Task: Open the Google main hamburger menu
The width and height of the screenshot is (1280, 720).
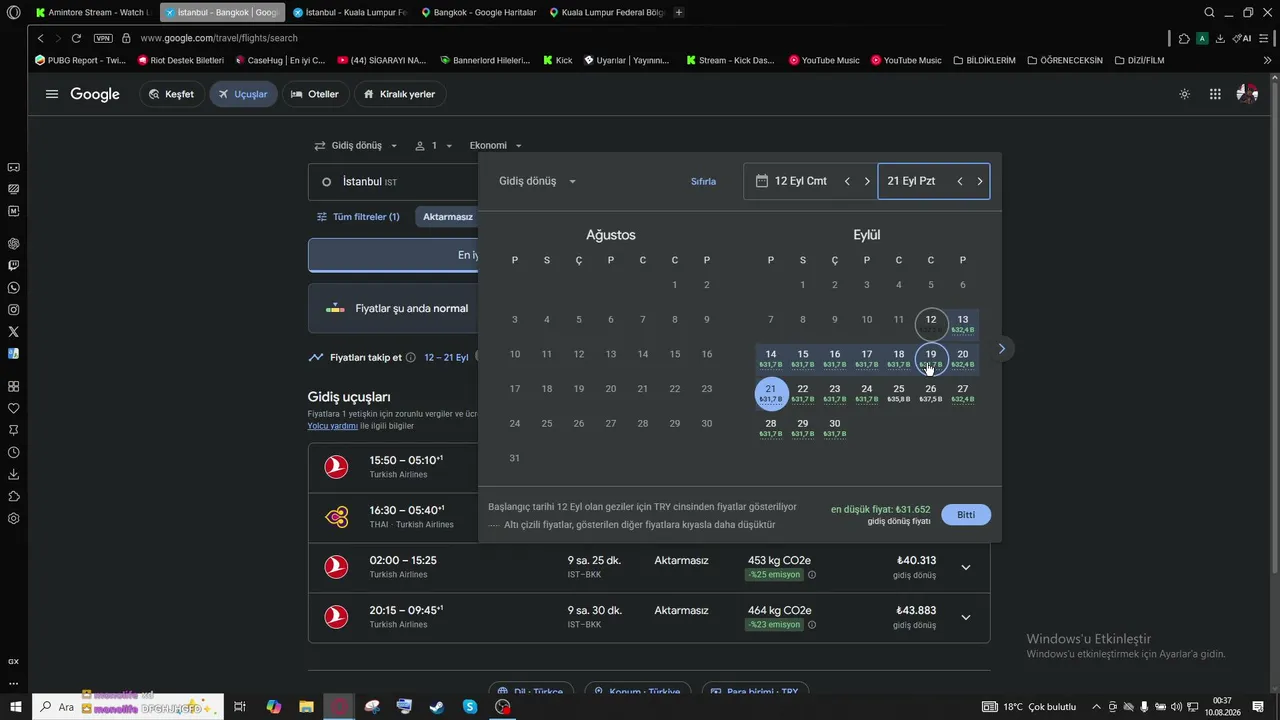Action: (52, 94)
